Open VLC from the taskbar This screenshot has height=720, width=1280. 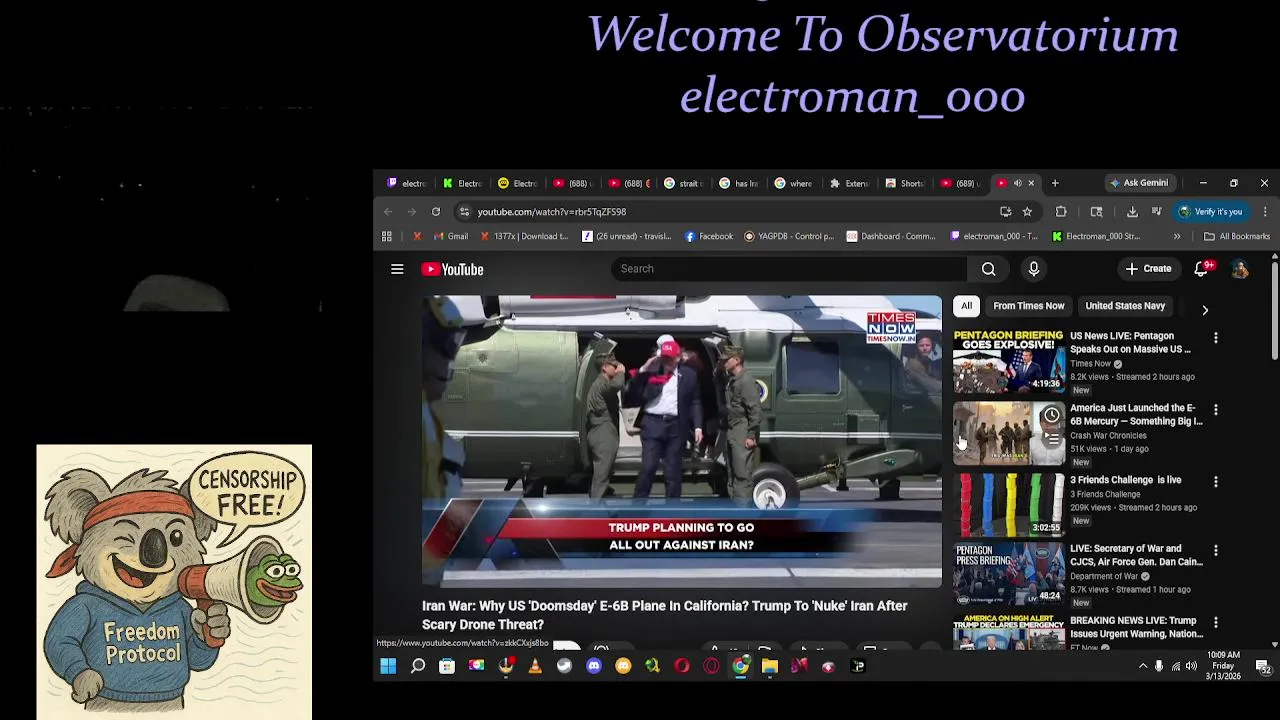pos(535,666)
